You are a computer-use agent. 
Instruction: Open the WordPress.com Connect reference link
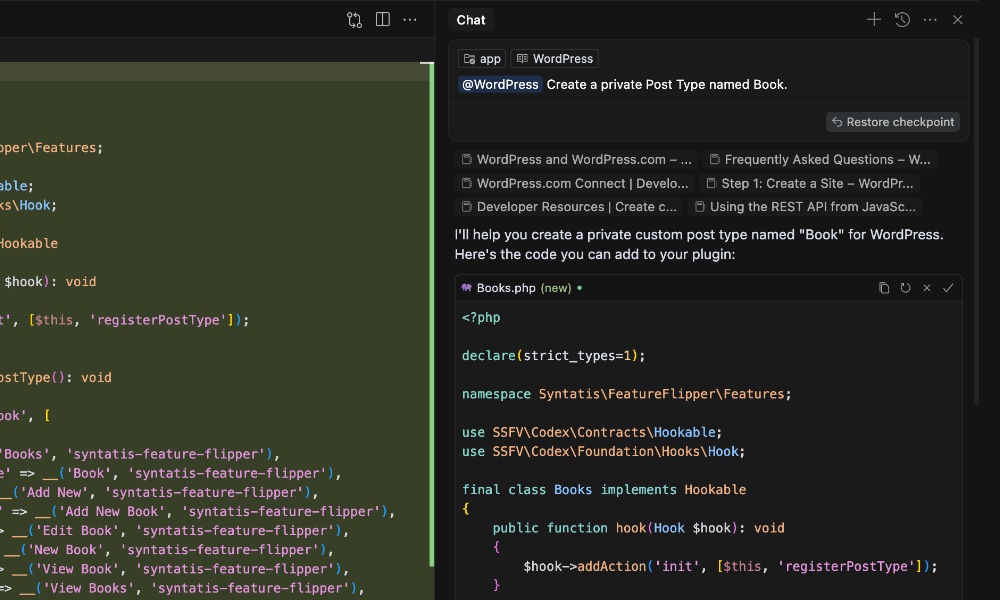[575, 183]
